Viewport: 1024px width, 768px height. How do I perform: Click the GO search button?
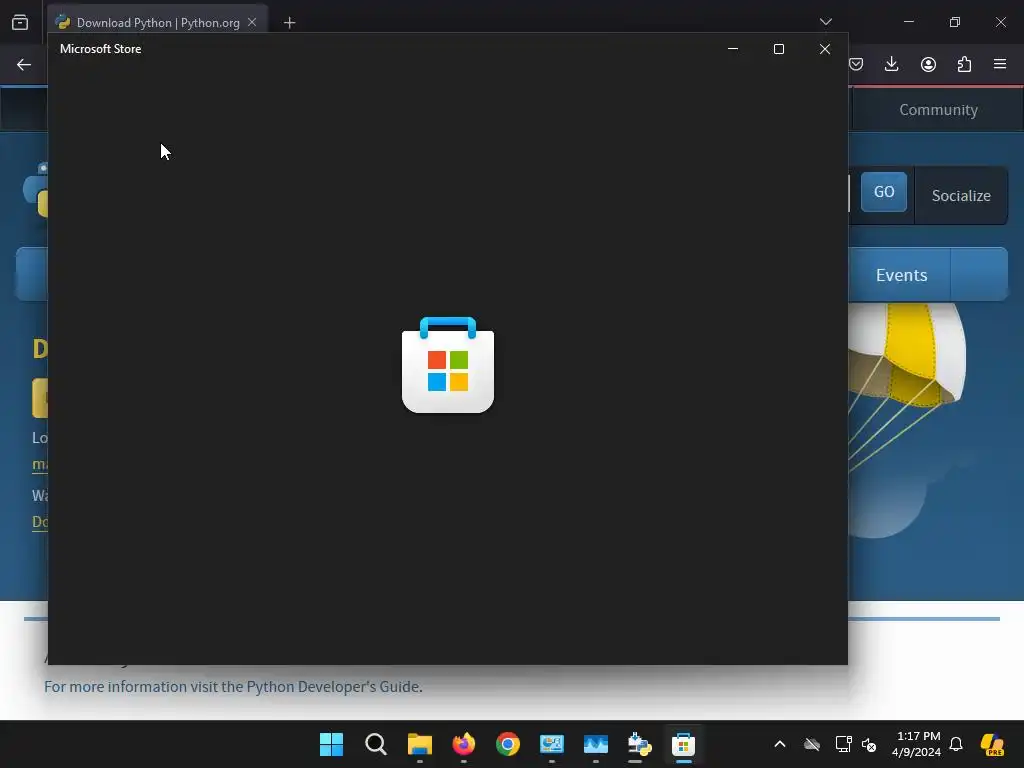coord(884,192)
